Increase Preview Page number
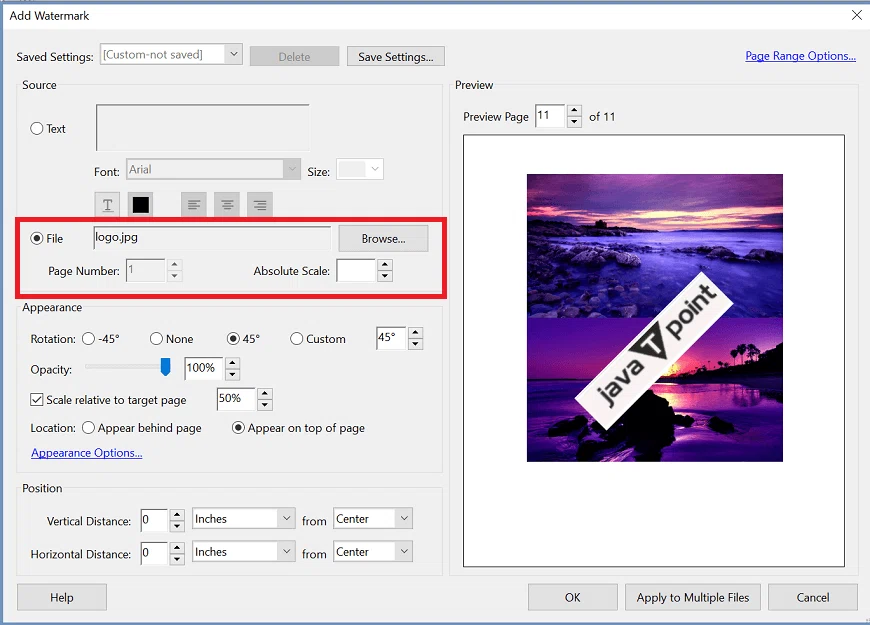Viewport: 870px width, 625px height. click(x=574, y=110)
